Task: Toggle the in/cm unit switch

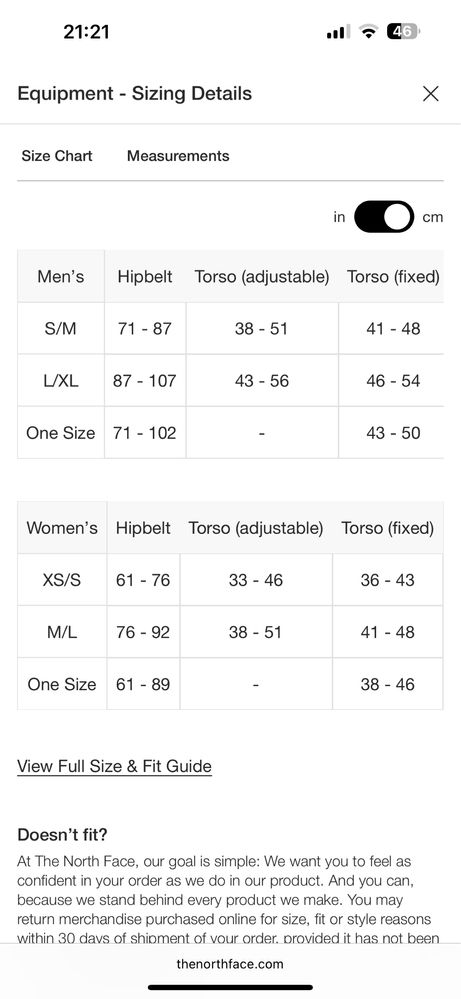Action: (x=383, y=217)
